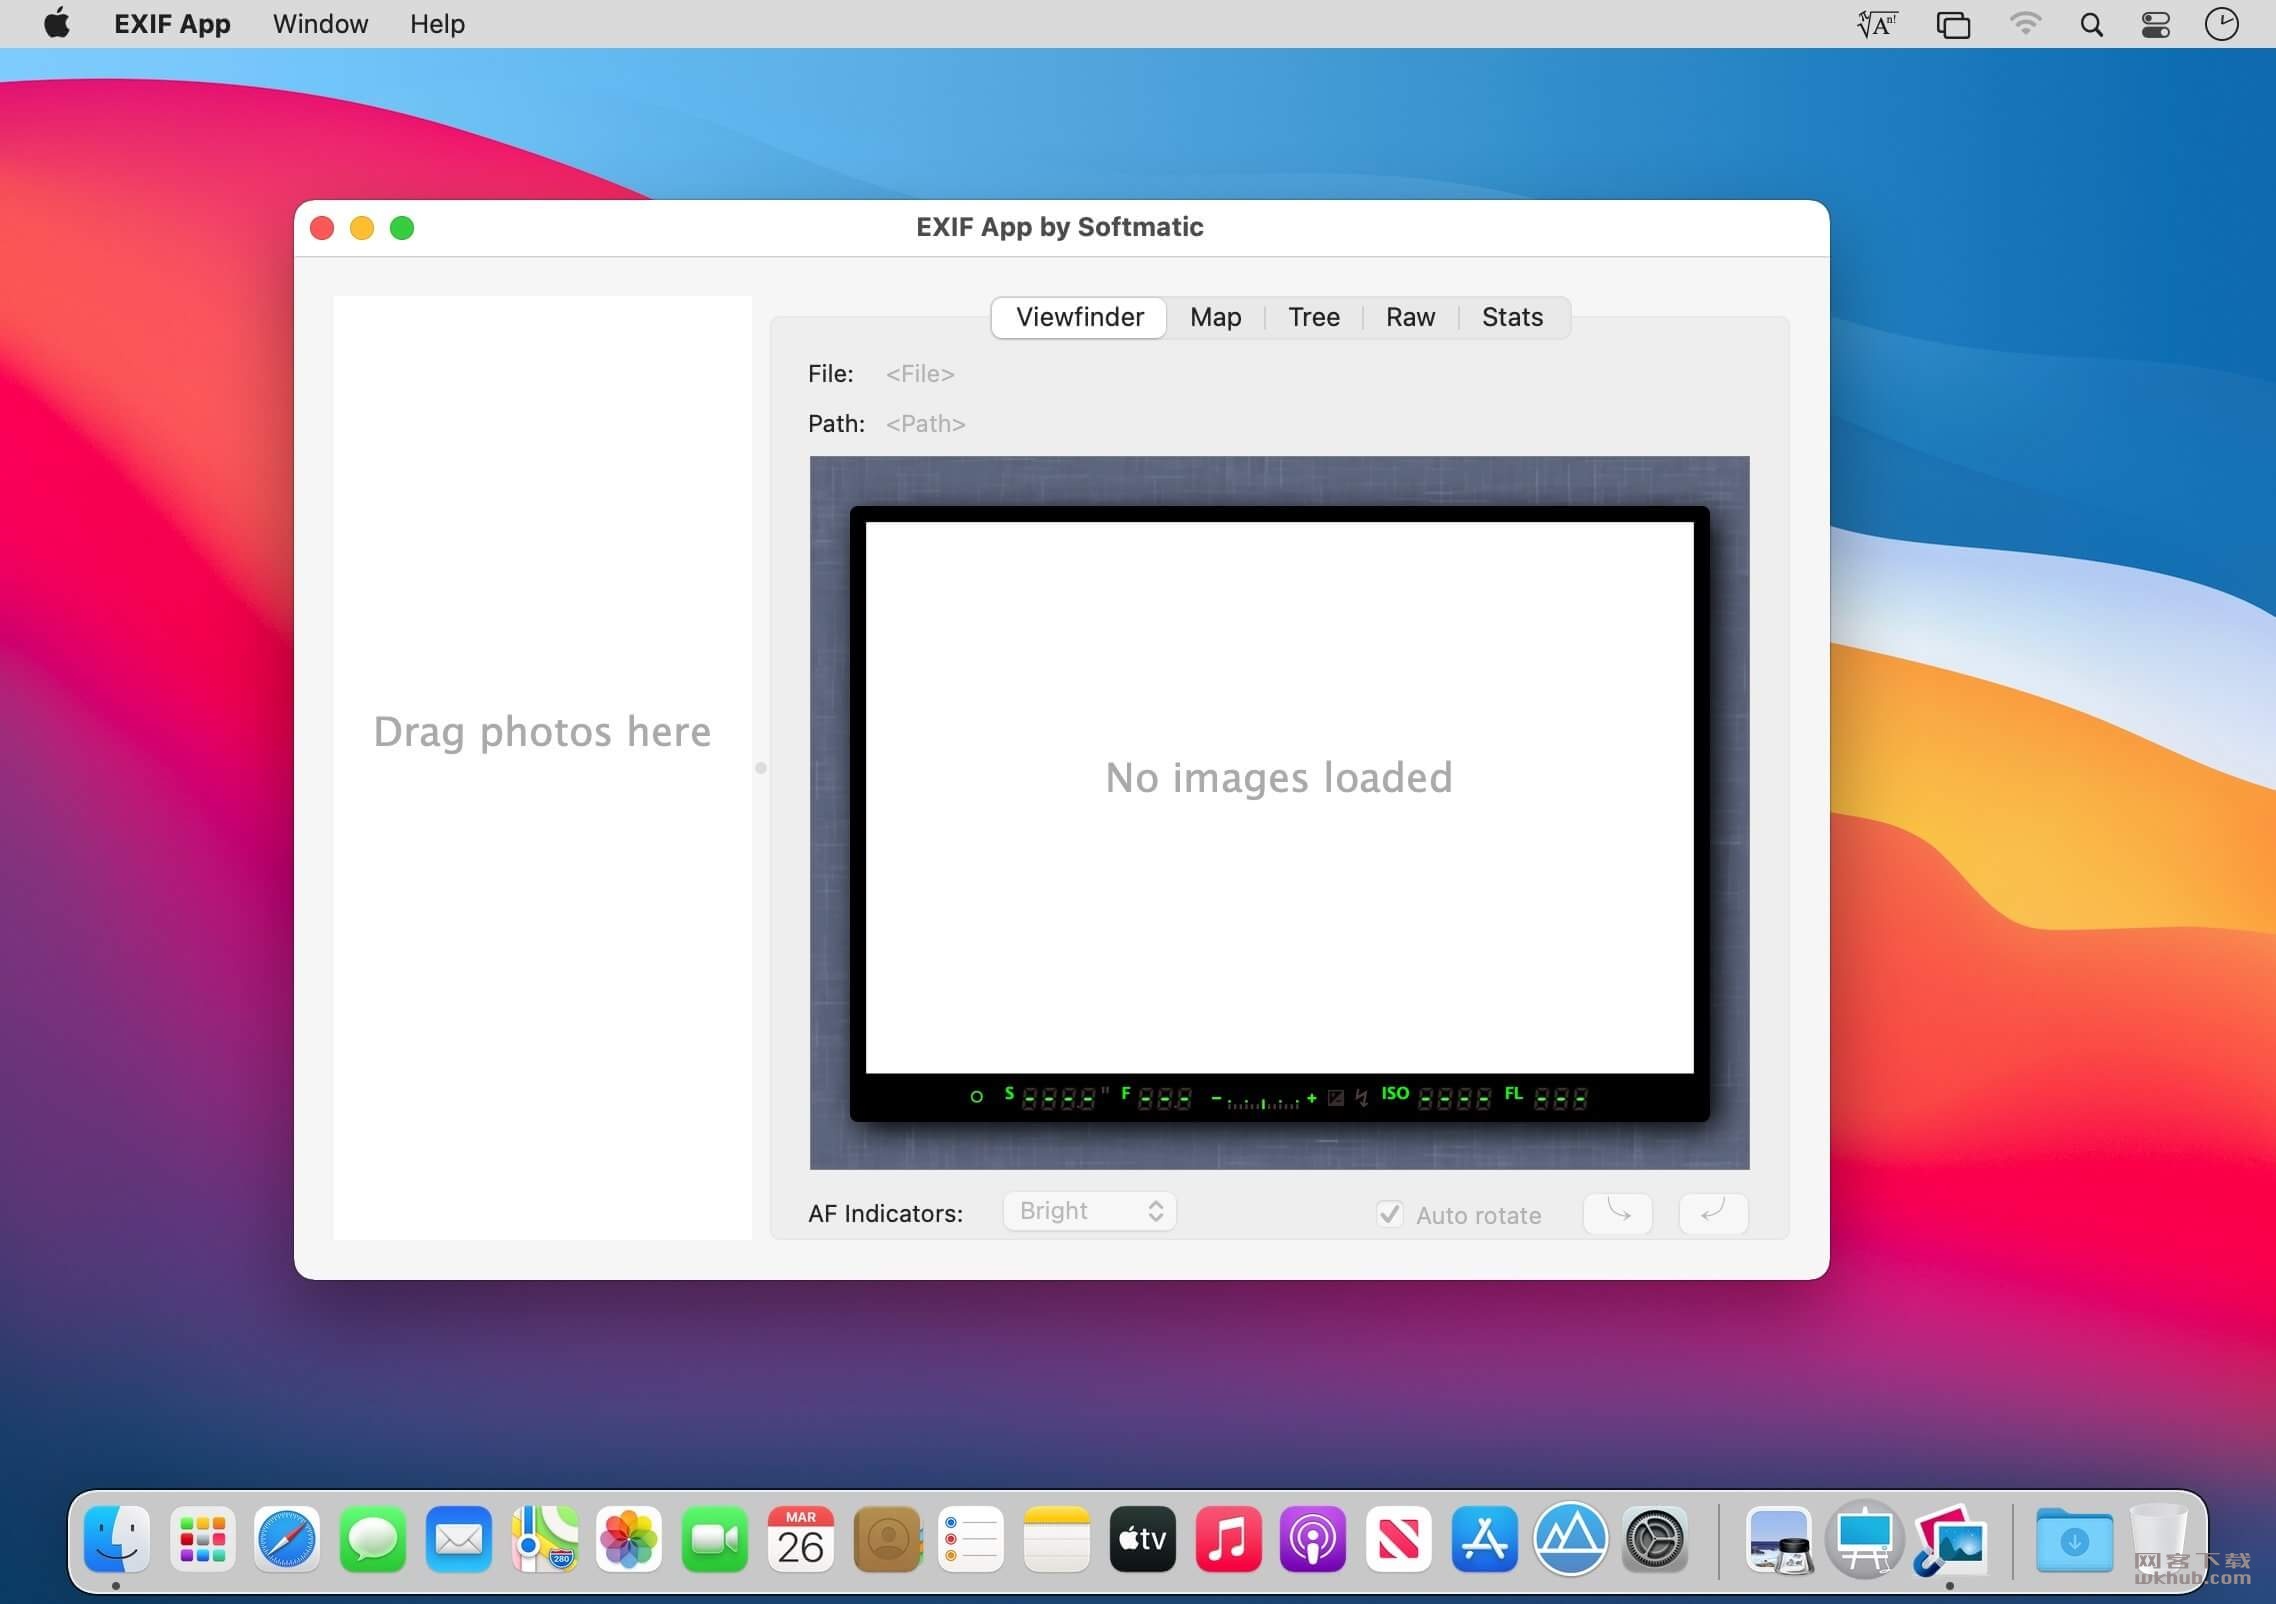Image resolution: width=2276 pixels, height=1604 pixels.
Task: Open the Apple menu
Action: pos(57,24)
